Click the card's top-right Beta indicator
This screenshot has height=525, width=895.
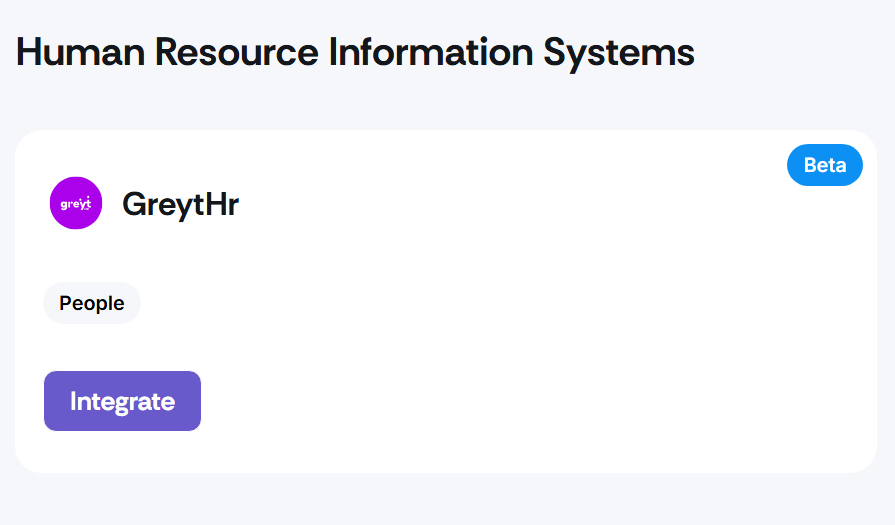pos(825,165)
